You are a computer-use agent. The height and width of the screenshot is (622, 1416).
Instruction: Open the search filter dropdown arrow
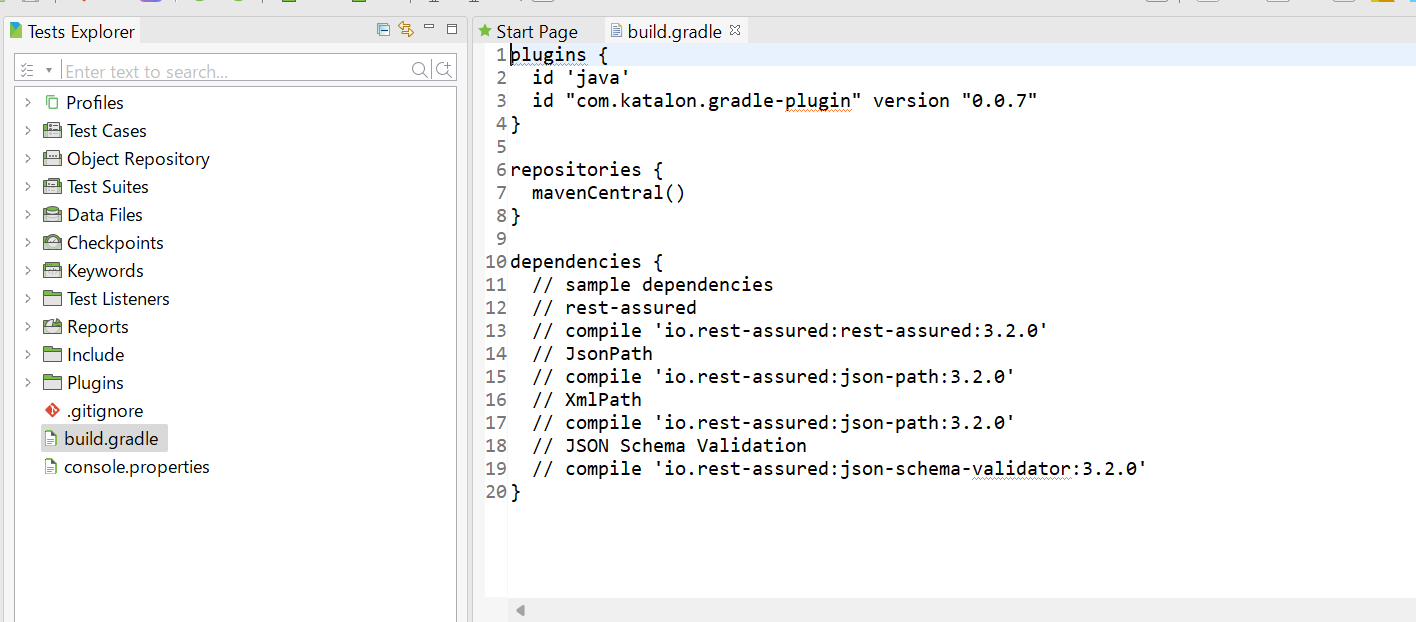48,71
